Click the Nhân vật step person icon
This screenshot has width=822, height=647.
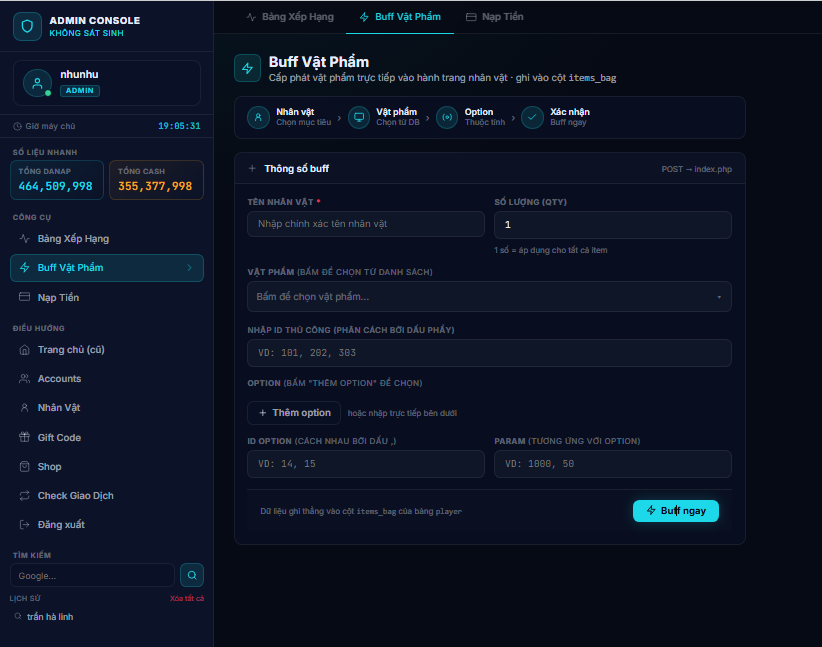click(x=258, y=117)
